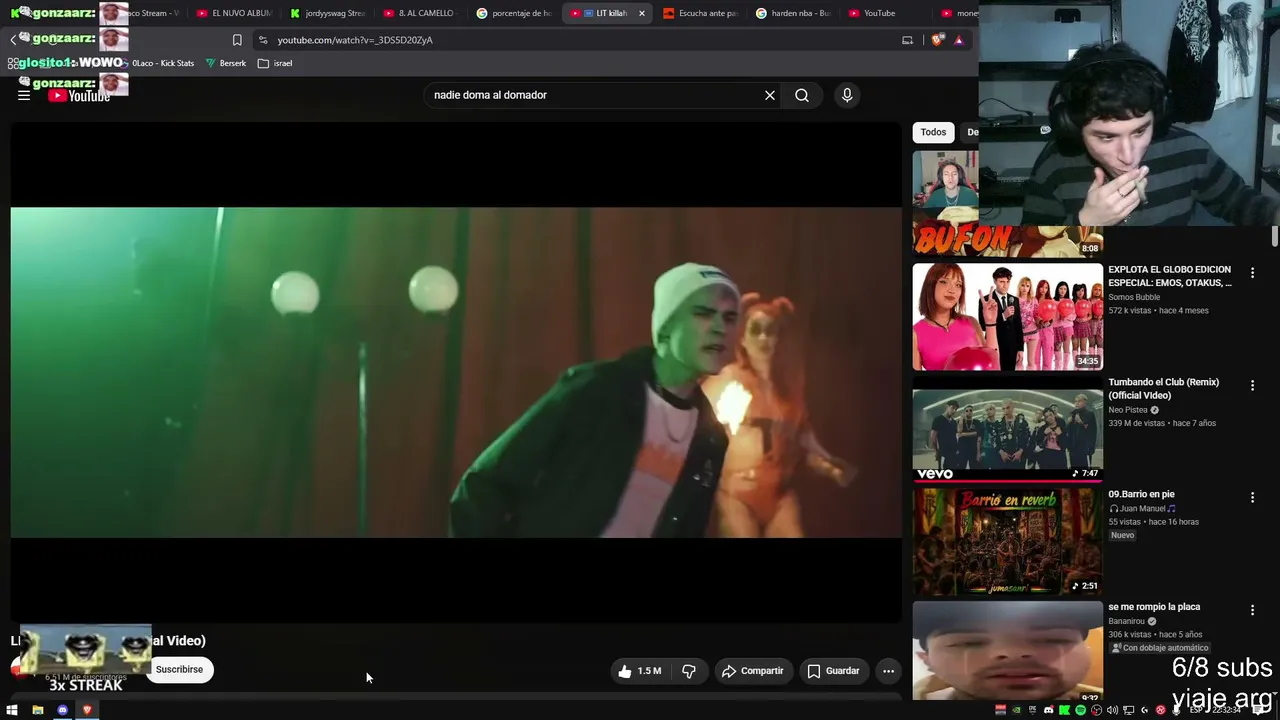Open the YouTube hamburger guide menu

24,95
